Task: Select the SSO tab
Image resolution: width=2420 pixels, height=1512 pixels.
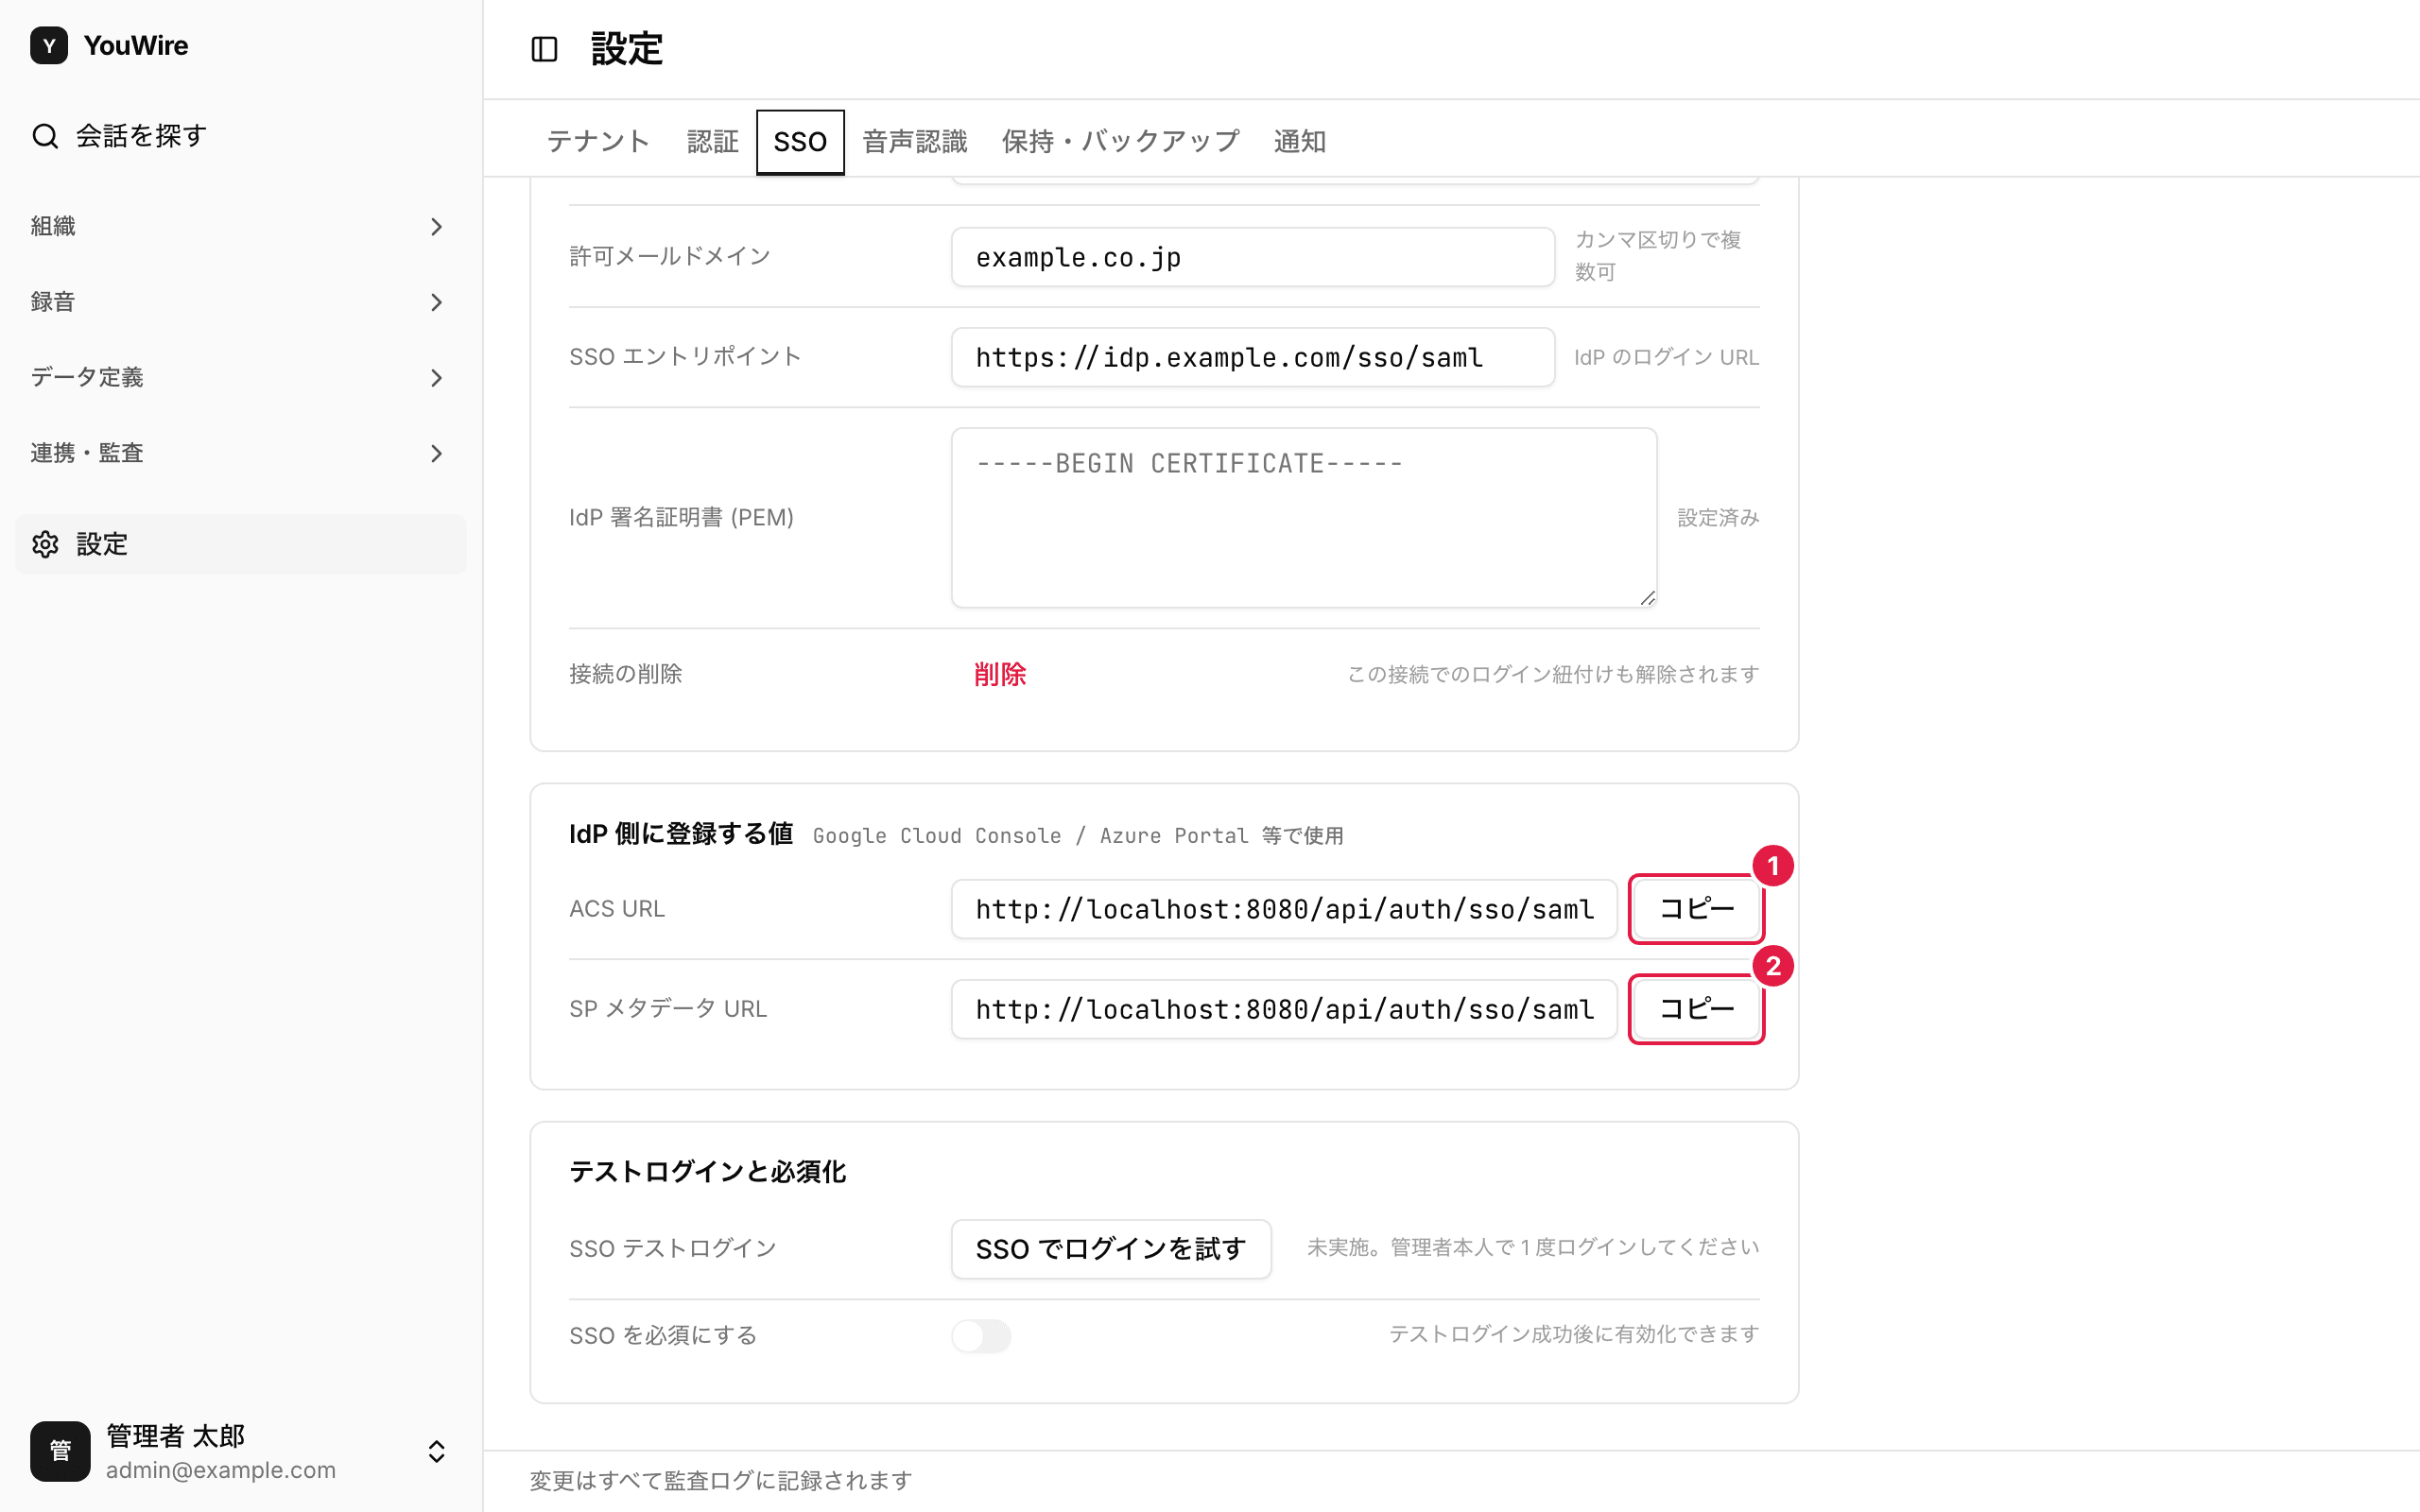Action: point(800,141)
